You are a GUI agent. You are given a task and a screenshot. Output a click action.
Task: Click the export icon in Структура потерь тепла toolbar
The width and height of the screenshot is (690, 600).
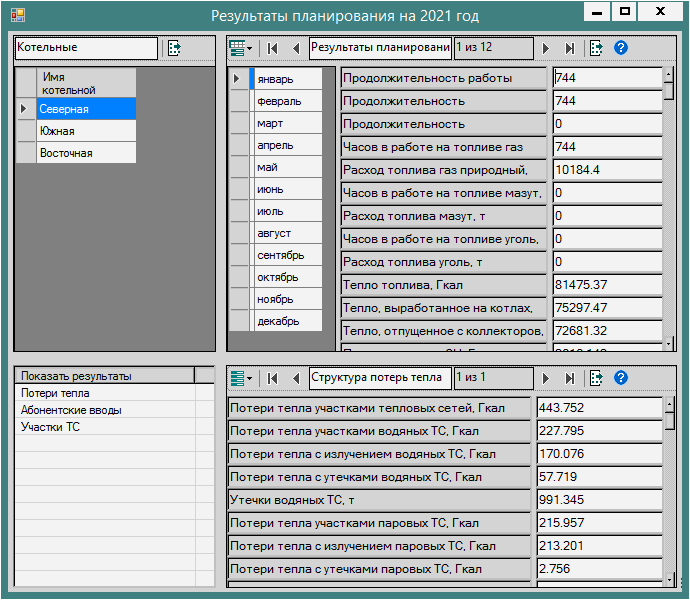597,378
